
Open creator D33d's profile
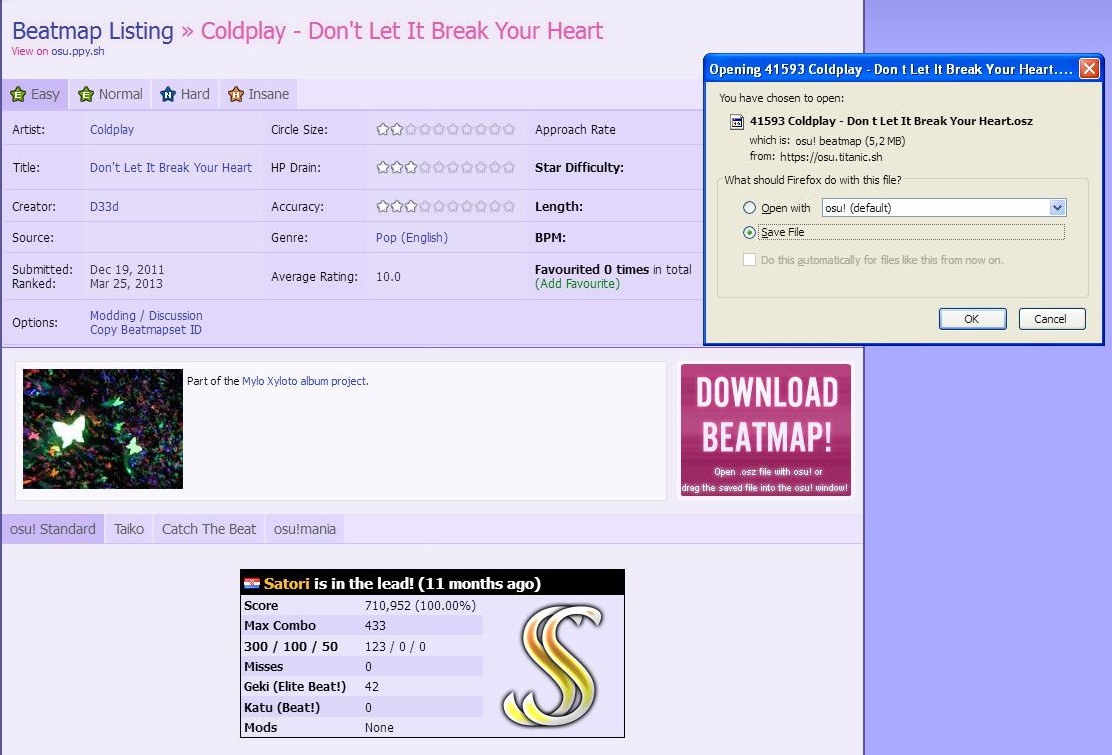coord(104,207)
